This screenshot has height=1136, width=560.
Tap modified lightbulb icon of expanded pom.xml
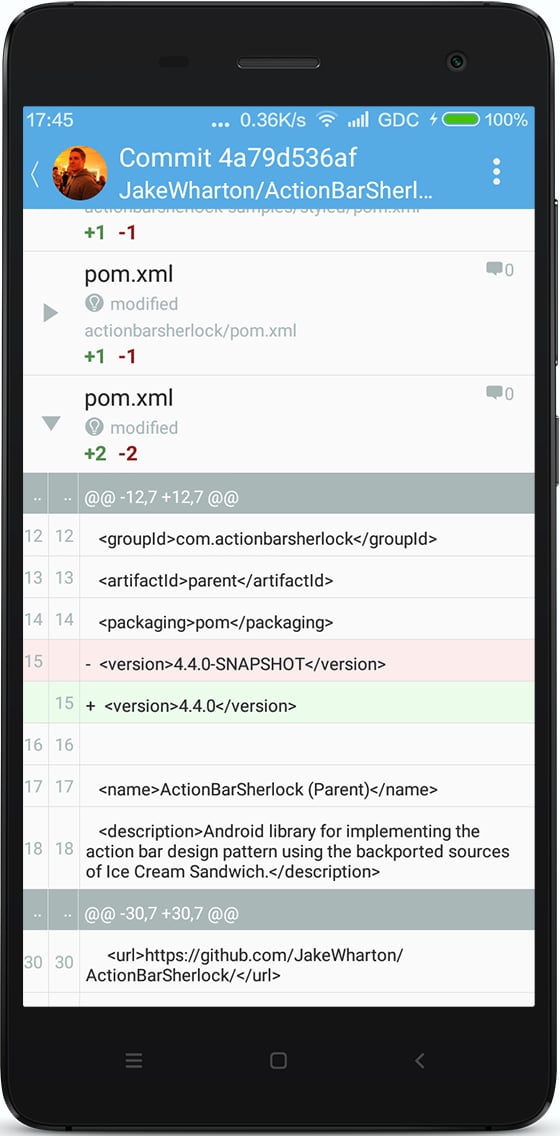(x=94, y=427)
